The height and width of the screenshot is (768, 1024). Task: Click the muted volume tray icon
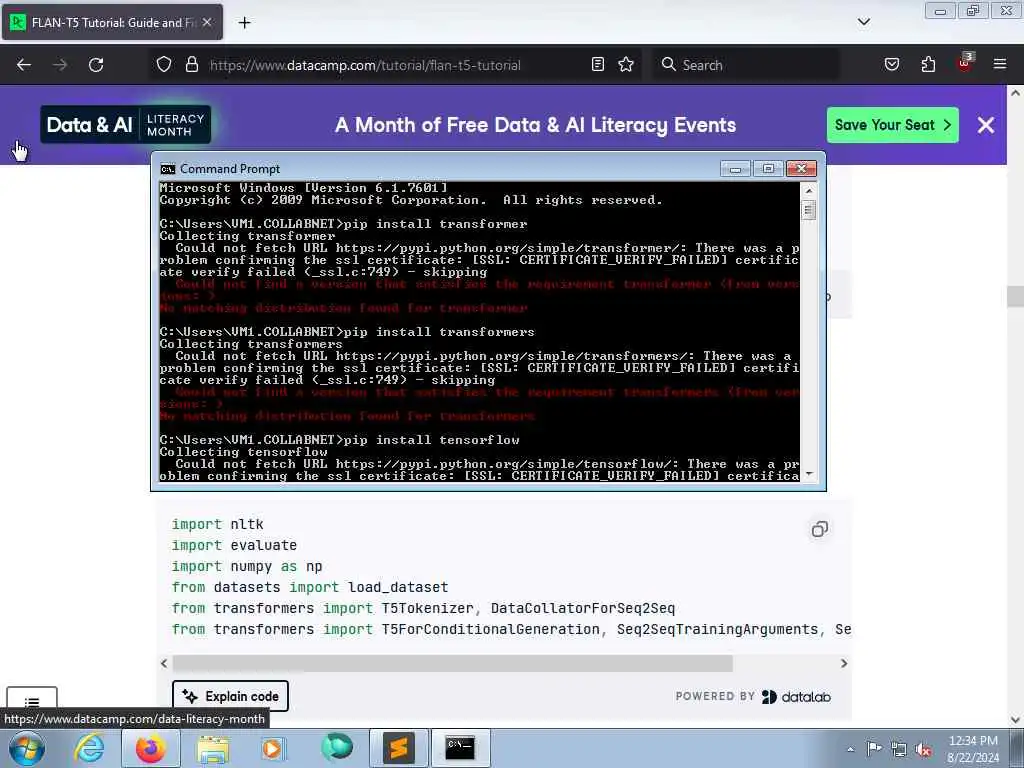(923, 749)
